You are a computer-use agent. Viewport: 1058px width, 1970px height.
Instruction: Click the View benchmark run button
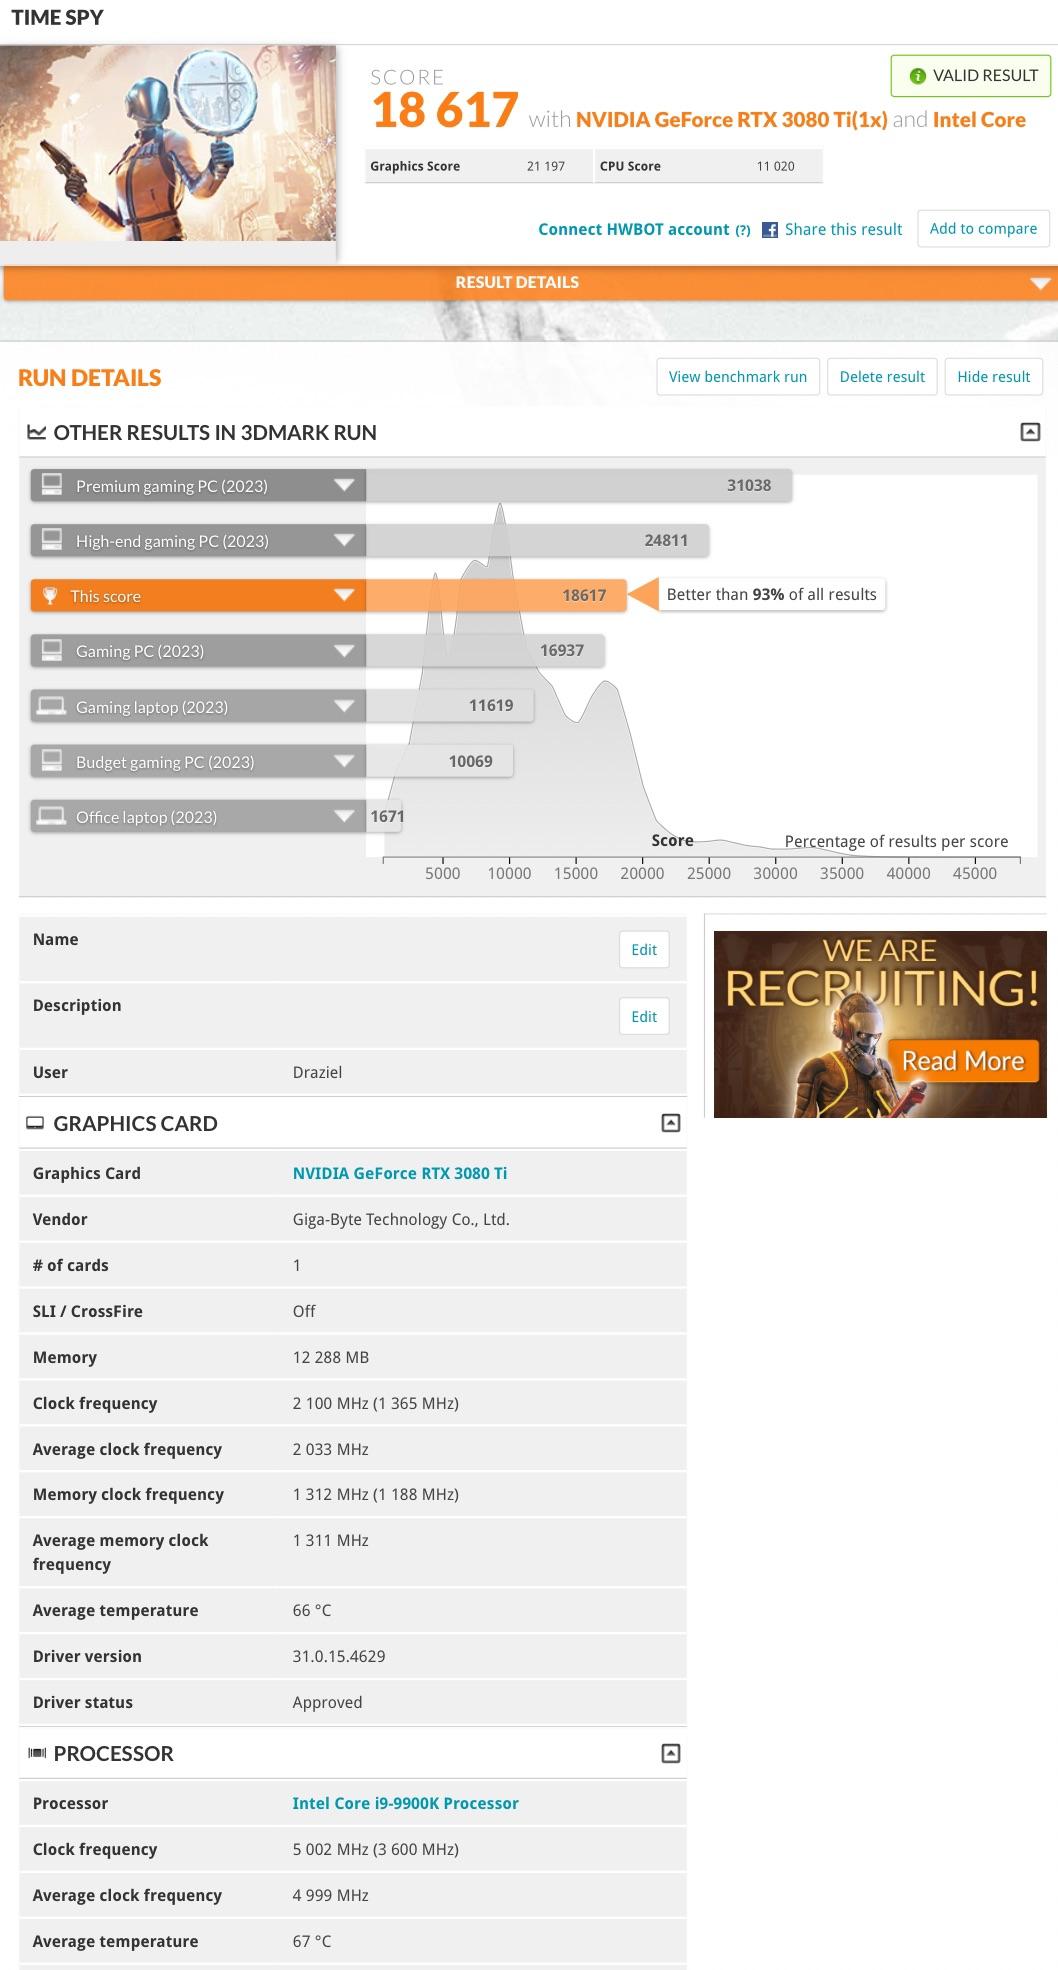click(738, 377)
